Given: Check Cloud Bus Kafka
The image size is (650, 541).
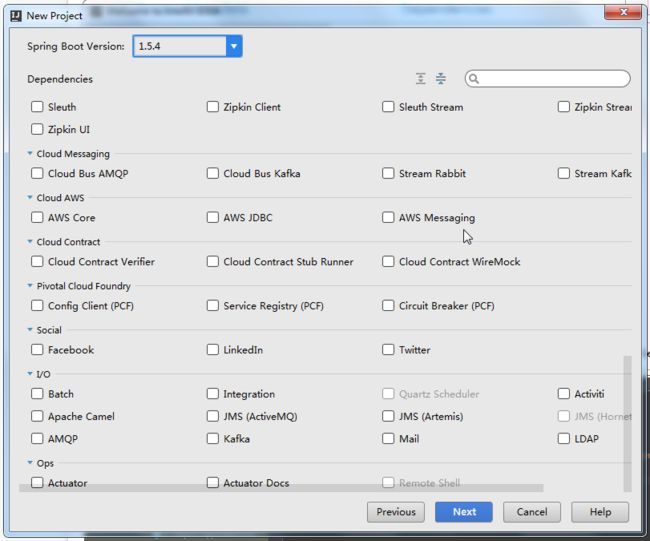Looking at the screenshot, I should [213, 173].
